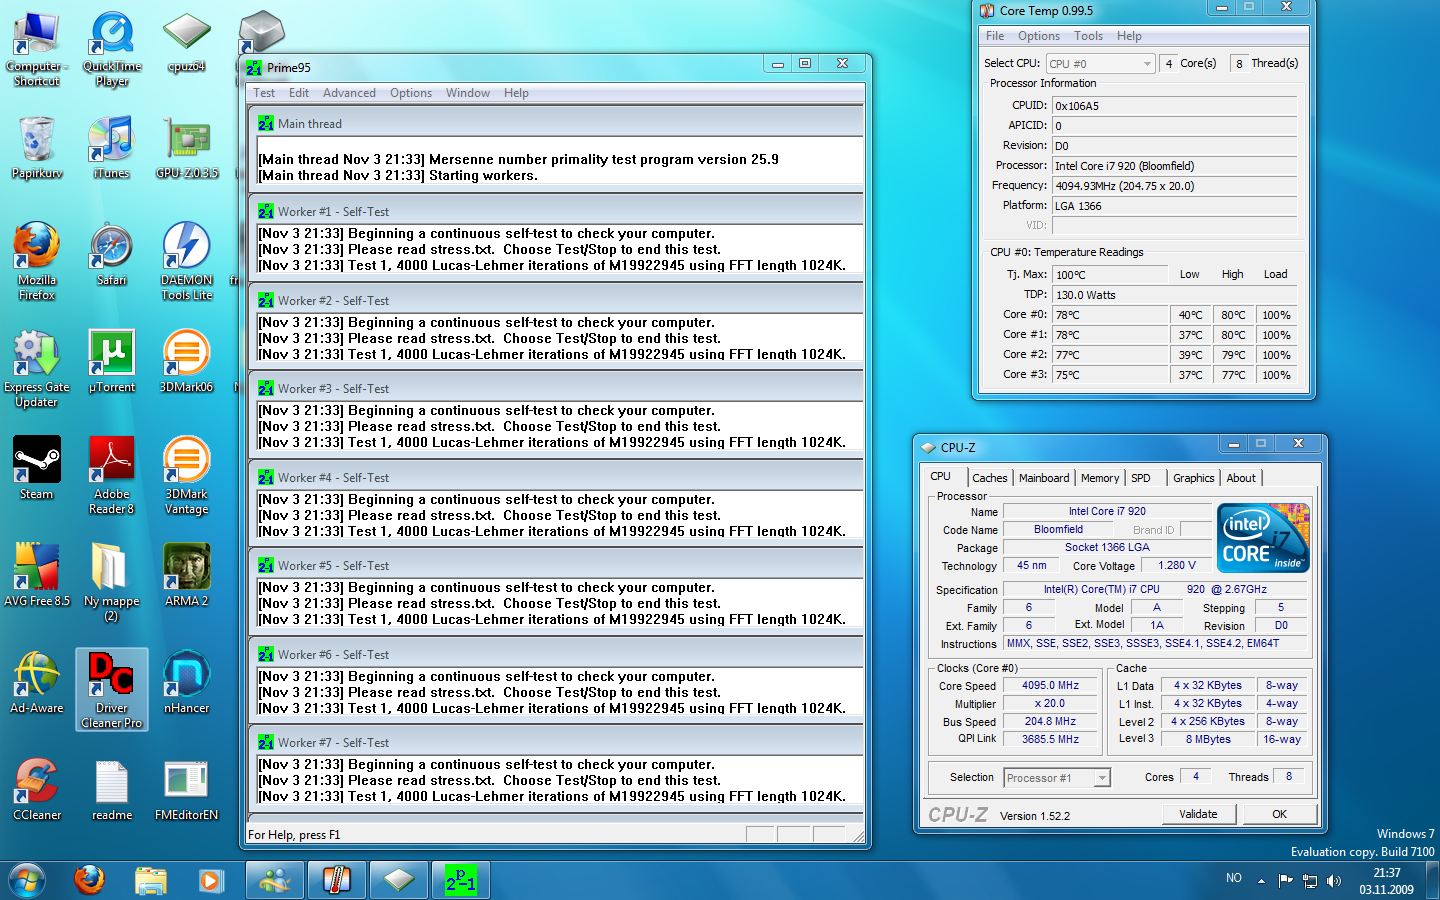Open Prime95 Options menu
The width and height of the screenshot is (1440, 900).
pos(411,93)
